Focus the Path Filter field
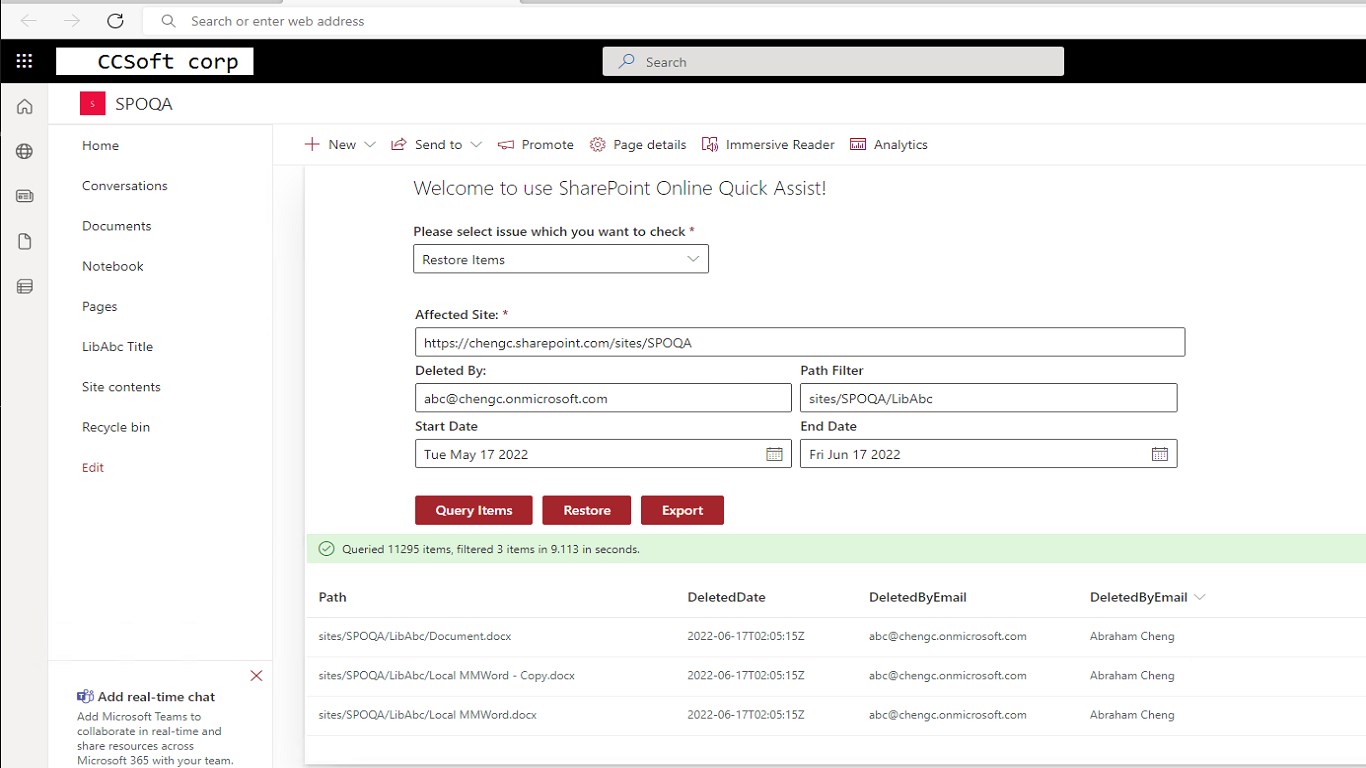The height and width of the screenshot is (768, 1366). point(989,398)
